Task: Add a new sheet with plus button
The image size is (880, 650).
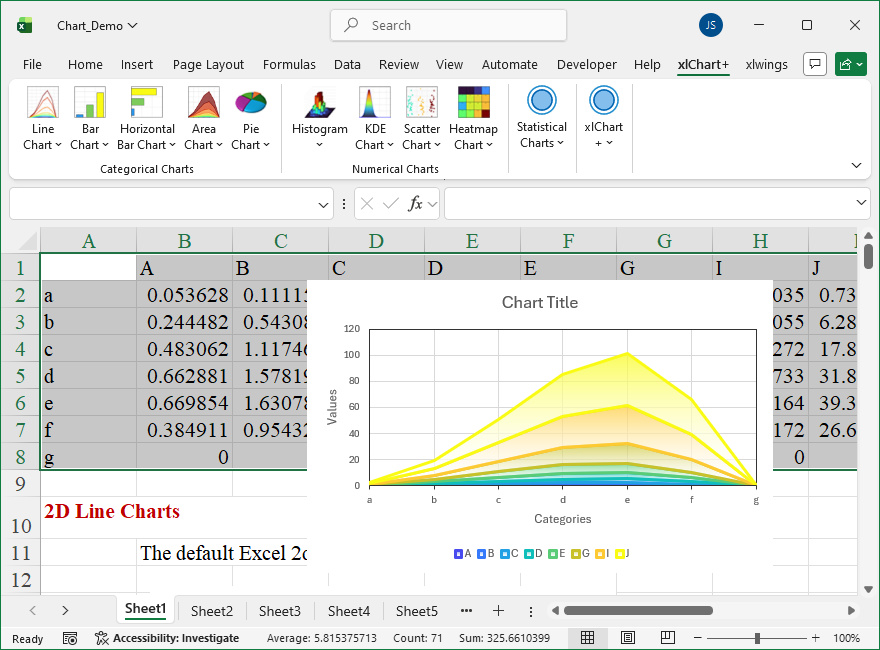Action: 498,611
